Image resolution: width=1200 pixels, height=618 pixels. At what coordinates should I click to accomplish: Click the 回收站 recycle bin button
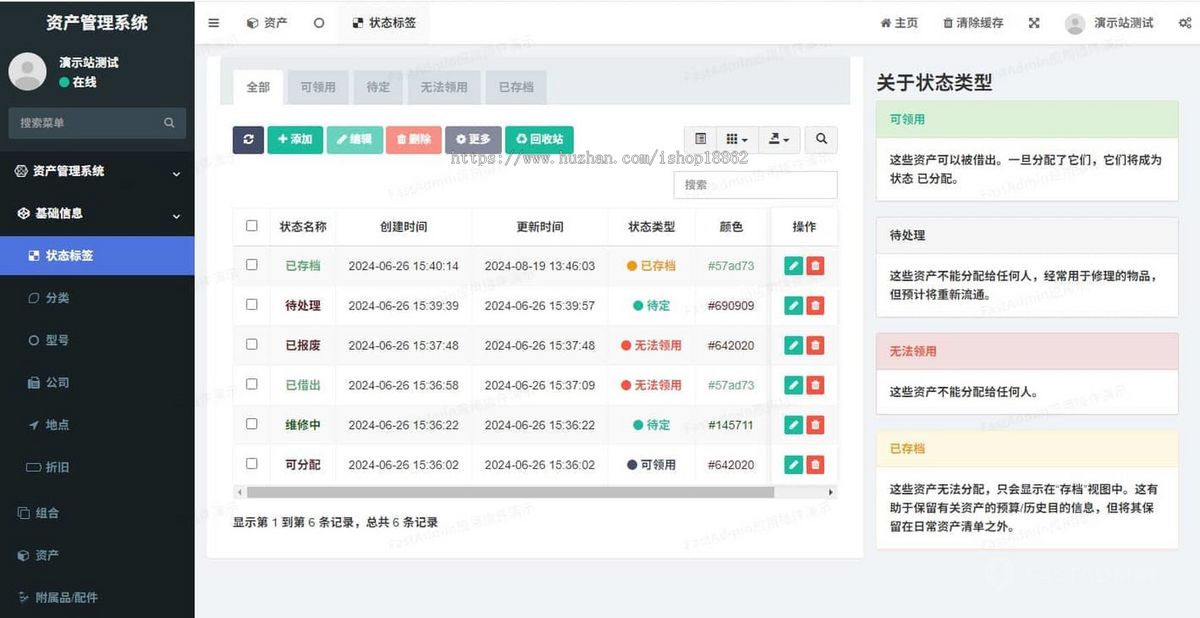click(539, 140)
